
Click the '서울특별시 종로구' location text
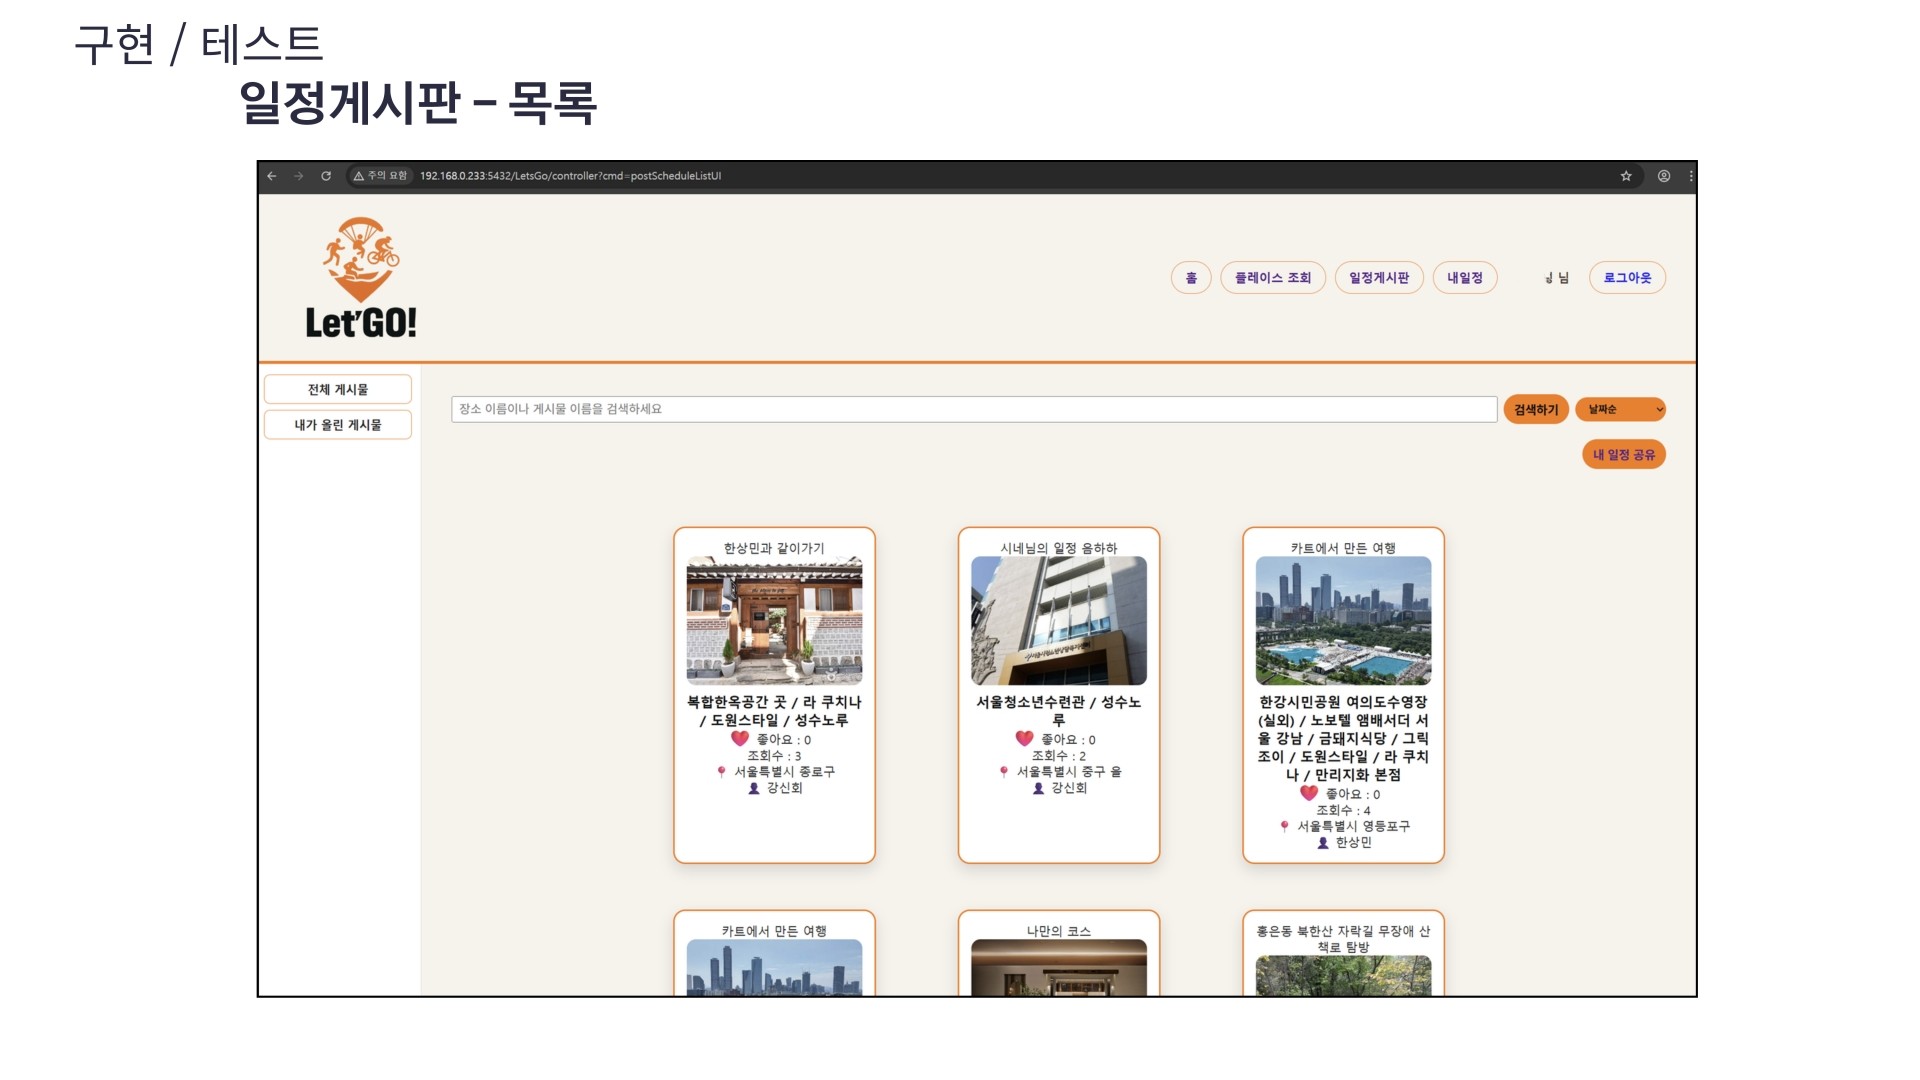784,772
